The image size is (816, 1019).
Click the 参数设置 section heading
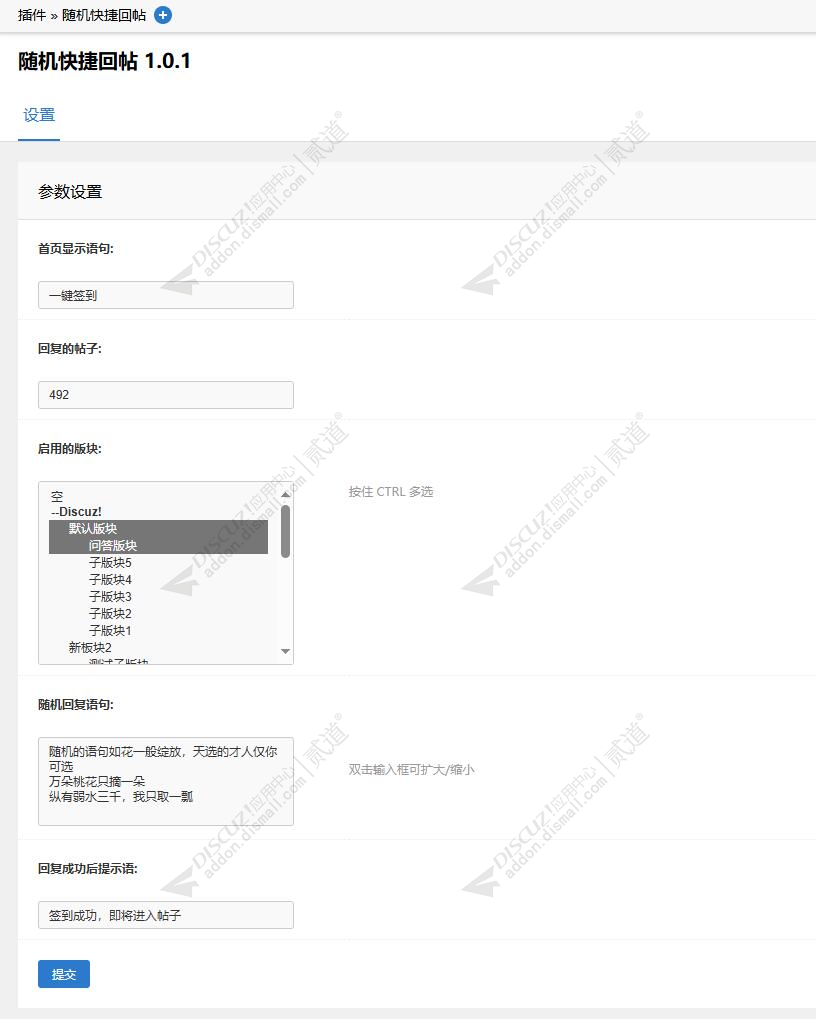tap(70, 192)
